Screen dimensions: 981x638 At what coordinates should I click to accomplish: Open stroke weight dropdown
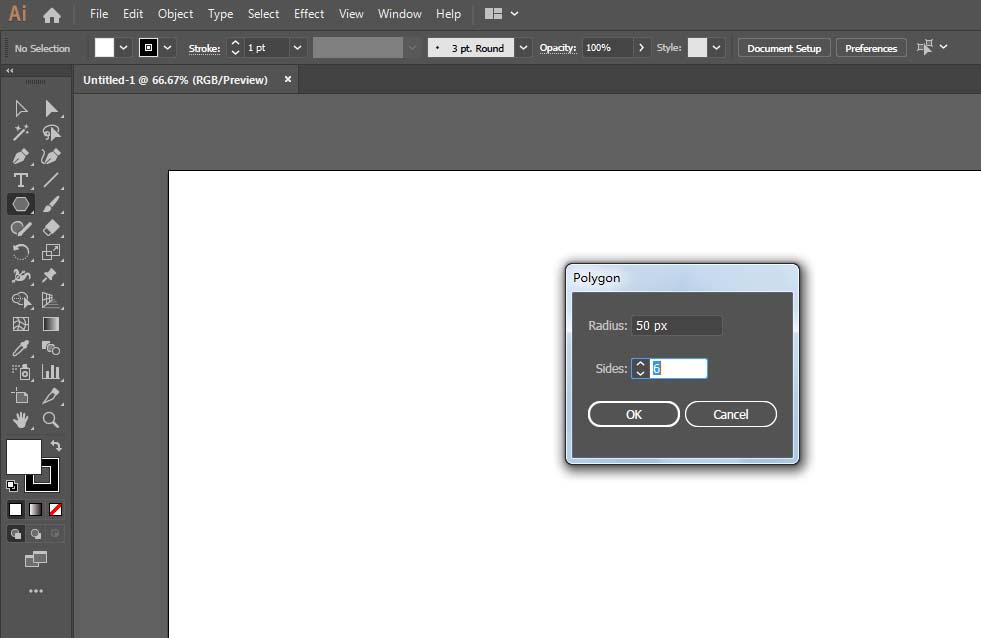pos(298,48)
